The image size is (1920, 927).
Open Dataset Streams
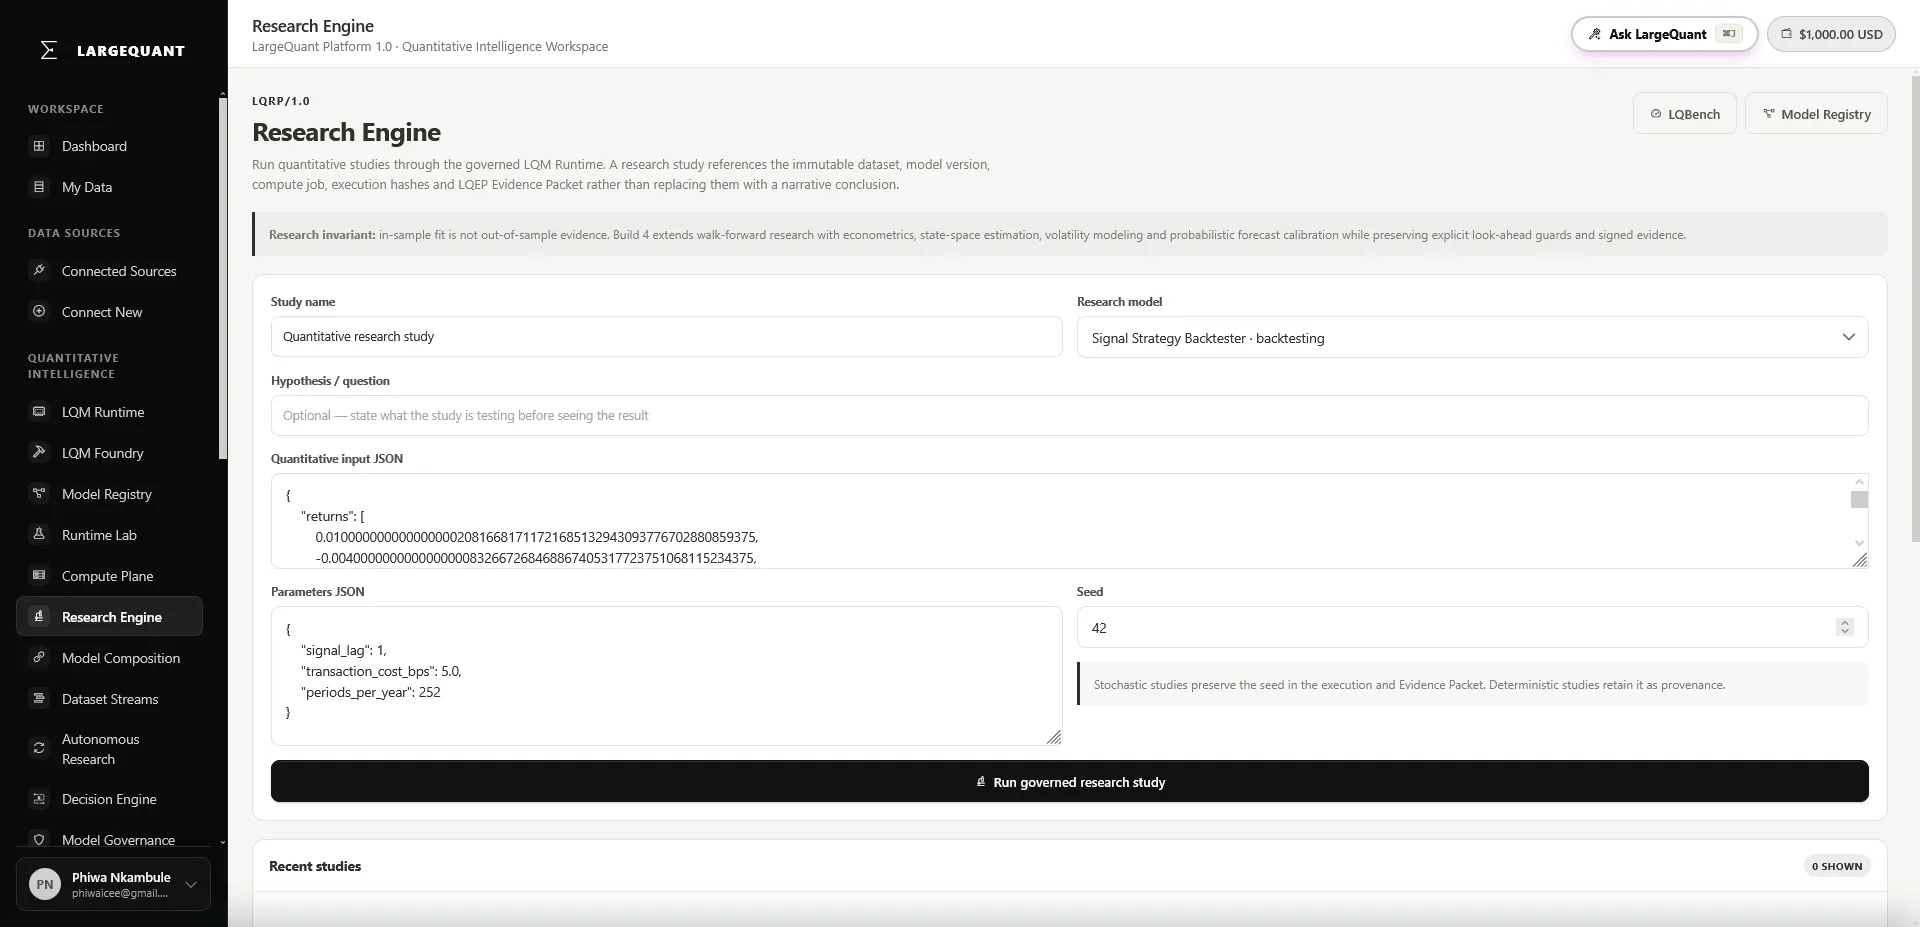[109, 699]
